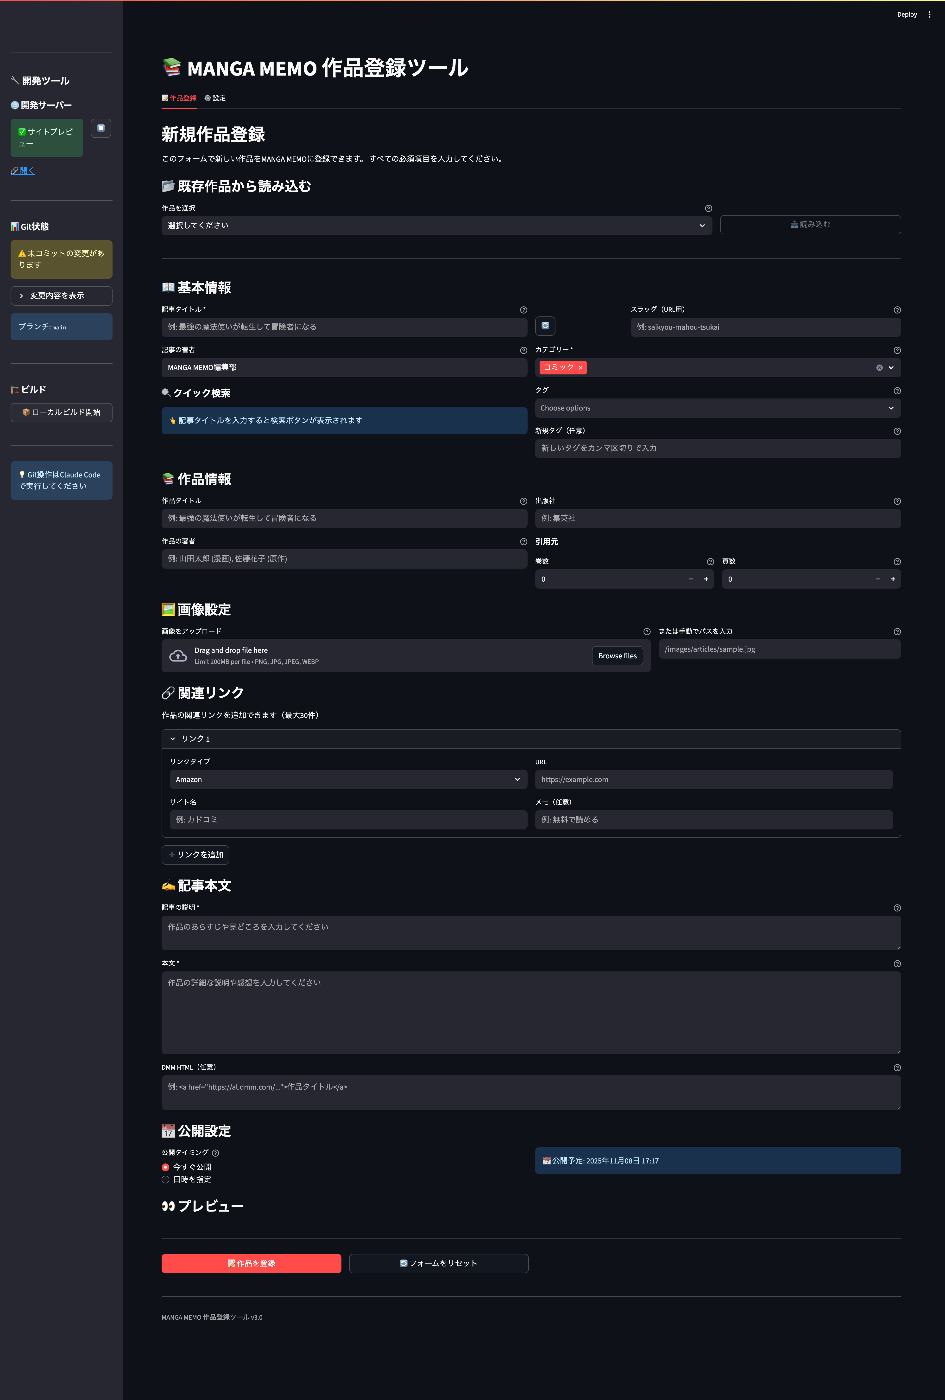Show help for 新規タグ field

897,431
